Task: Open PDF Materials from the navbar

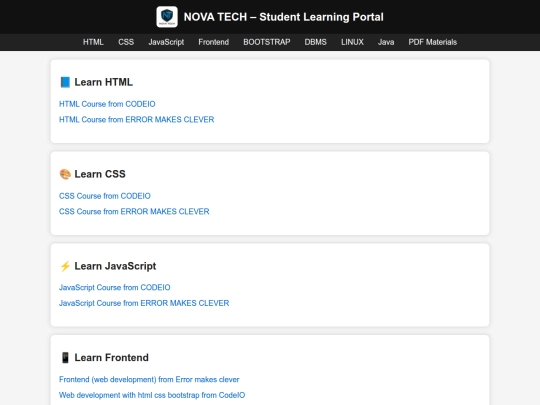Action: [433, 42]
